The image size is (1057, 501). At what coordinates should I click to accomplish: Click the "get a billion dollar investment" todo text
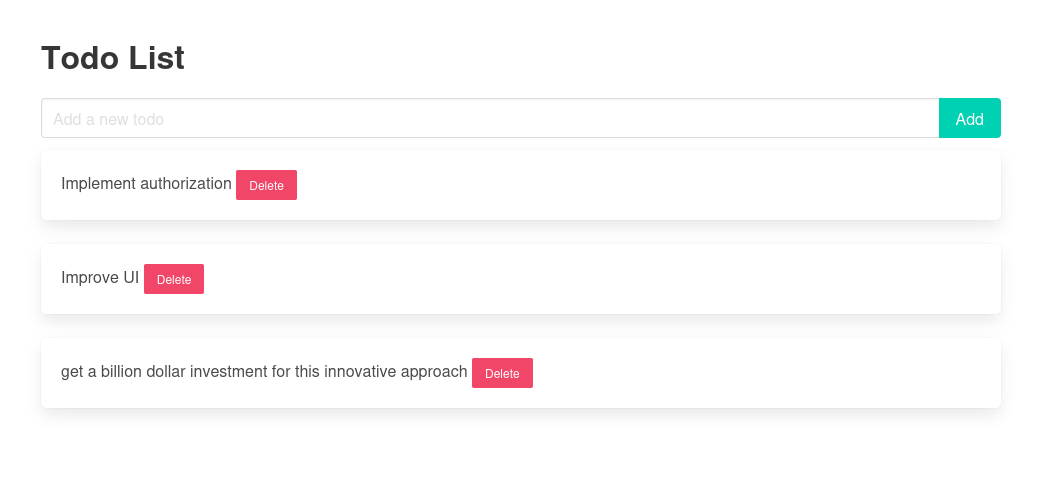(x=264, y=372)
